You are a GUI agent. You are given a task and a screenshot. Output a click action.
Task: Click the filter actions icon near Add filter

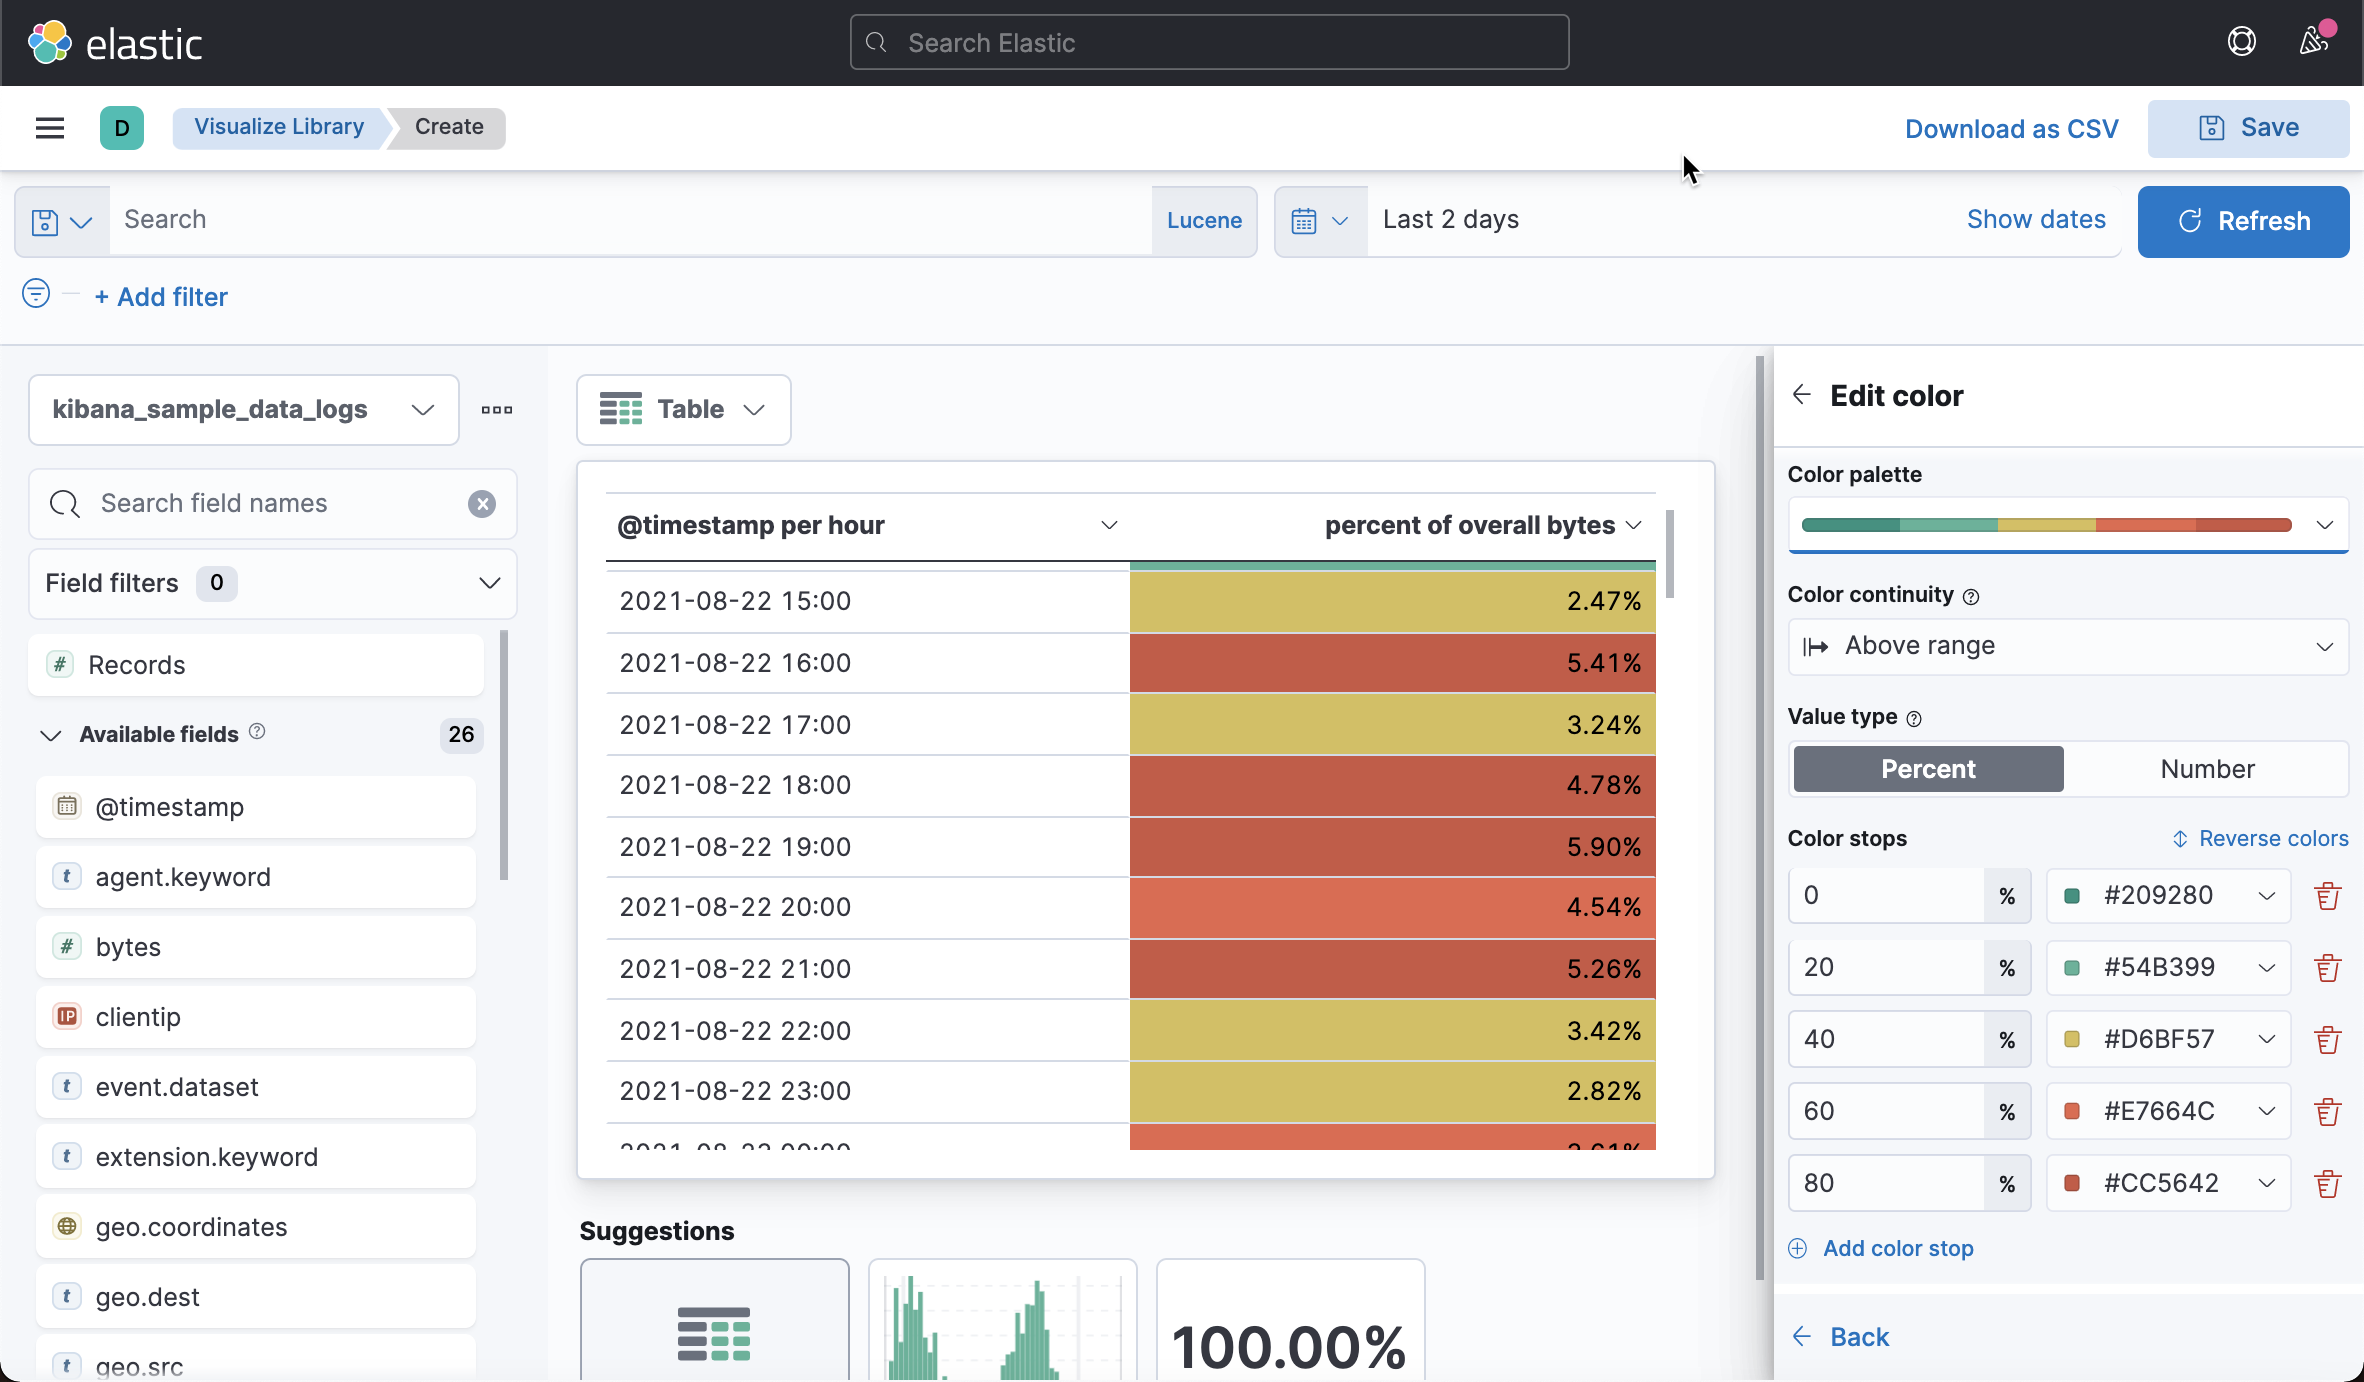click(35, 293)
